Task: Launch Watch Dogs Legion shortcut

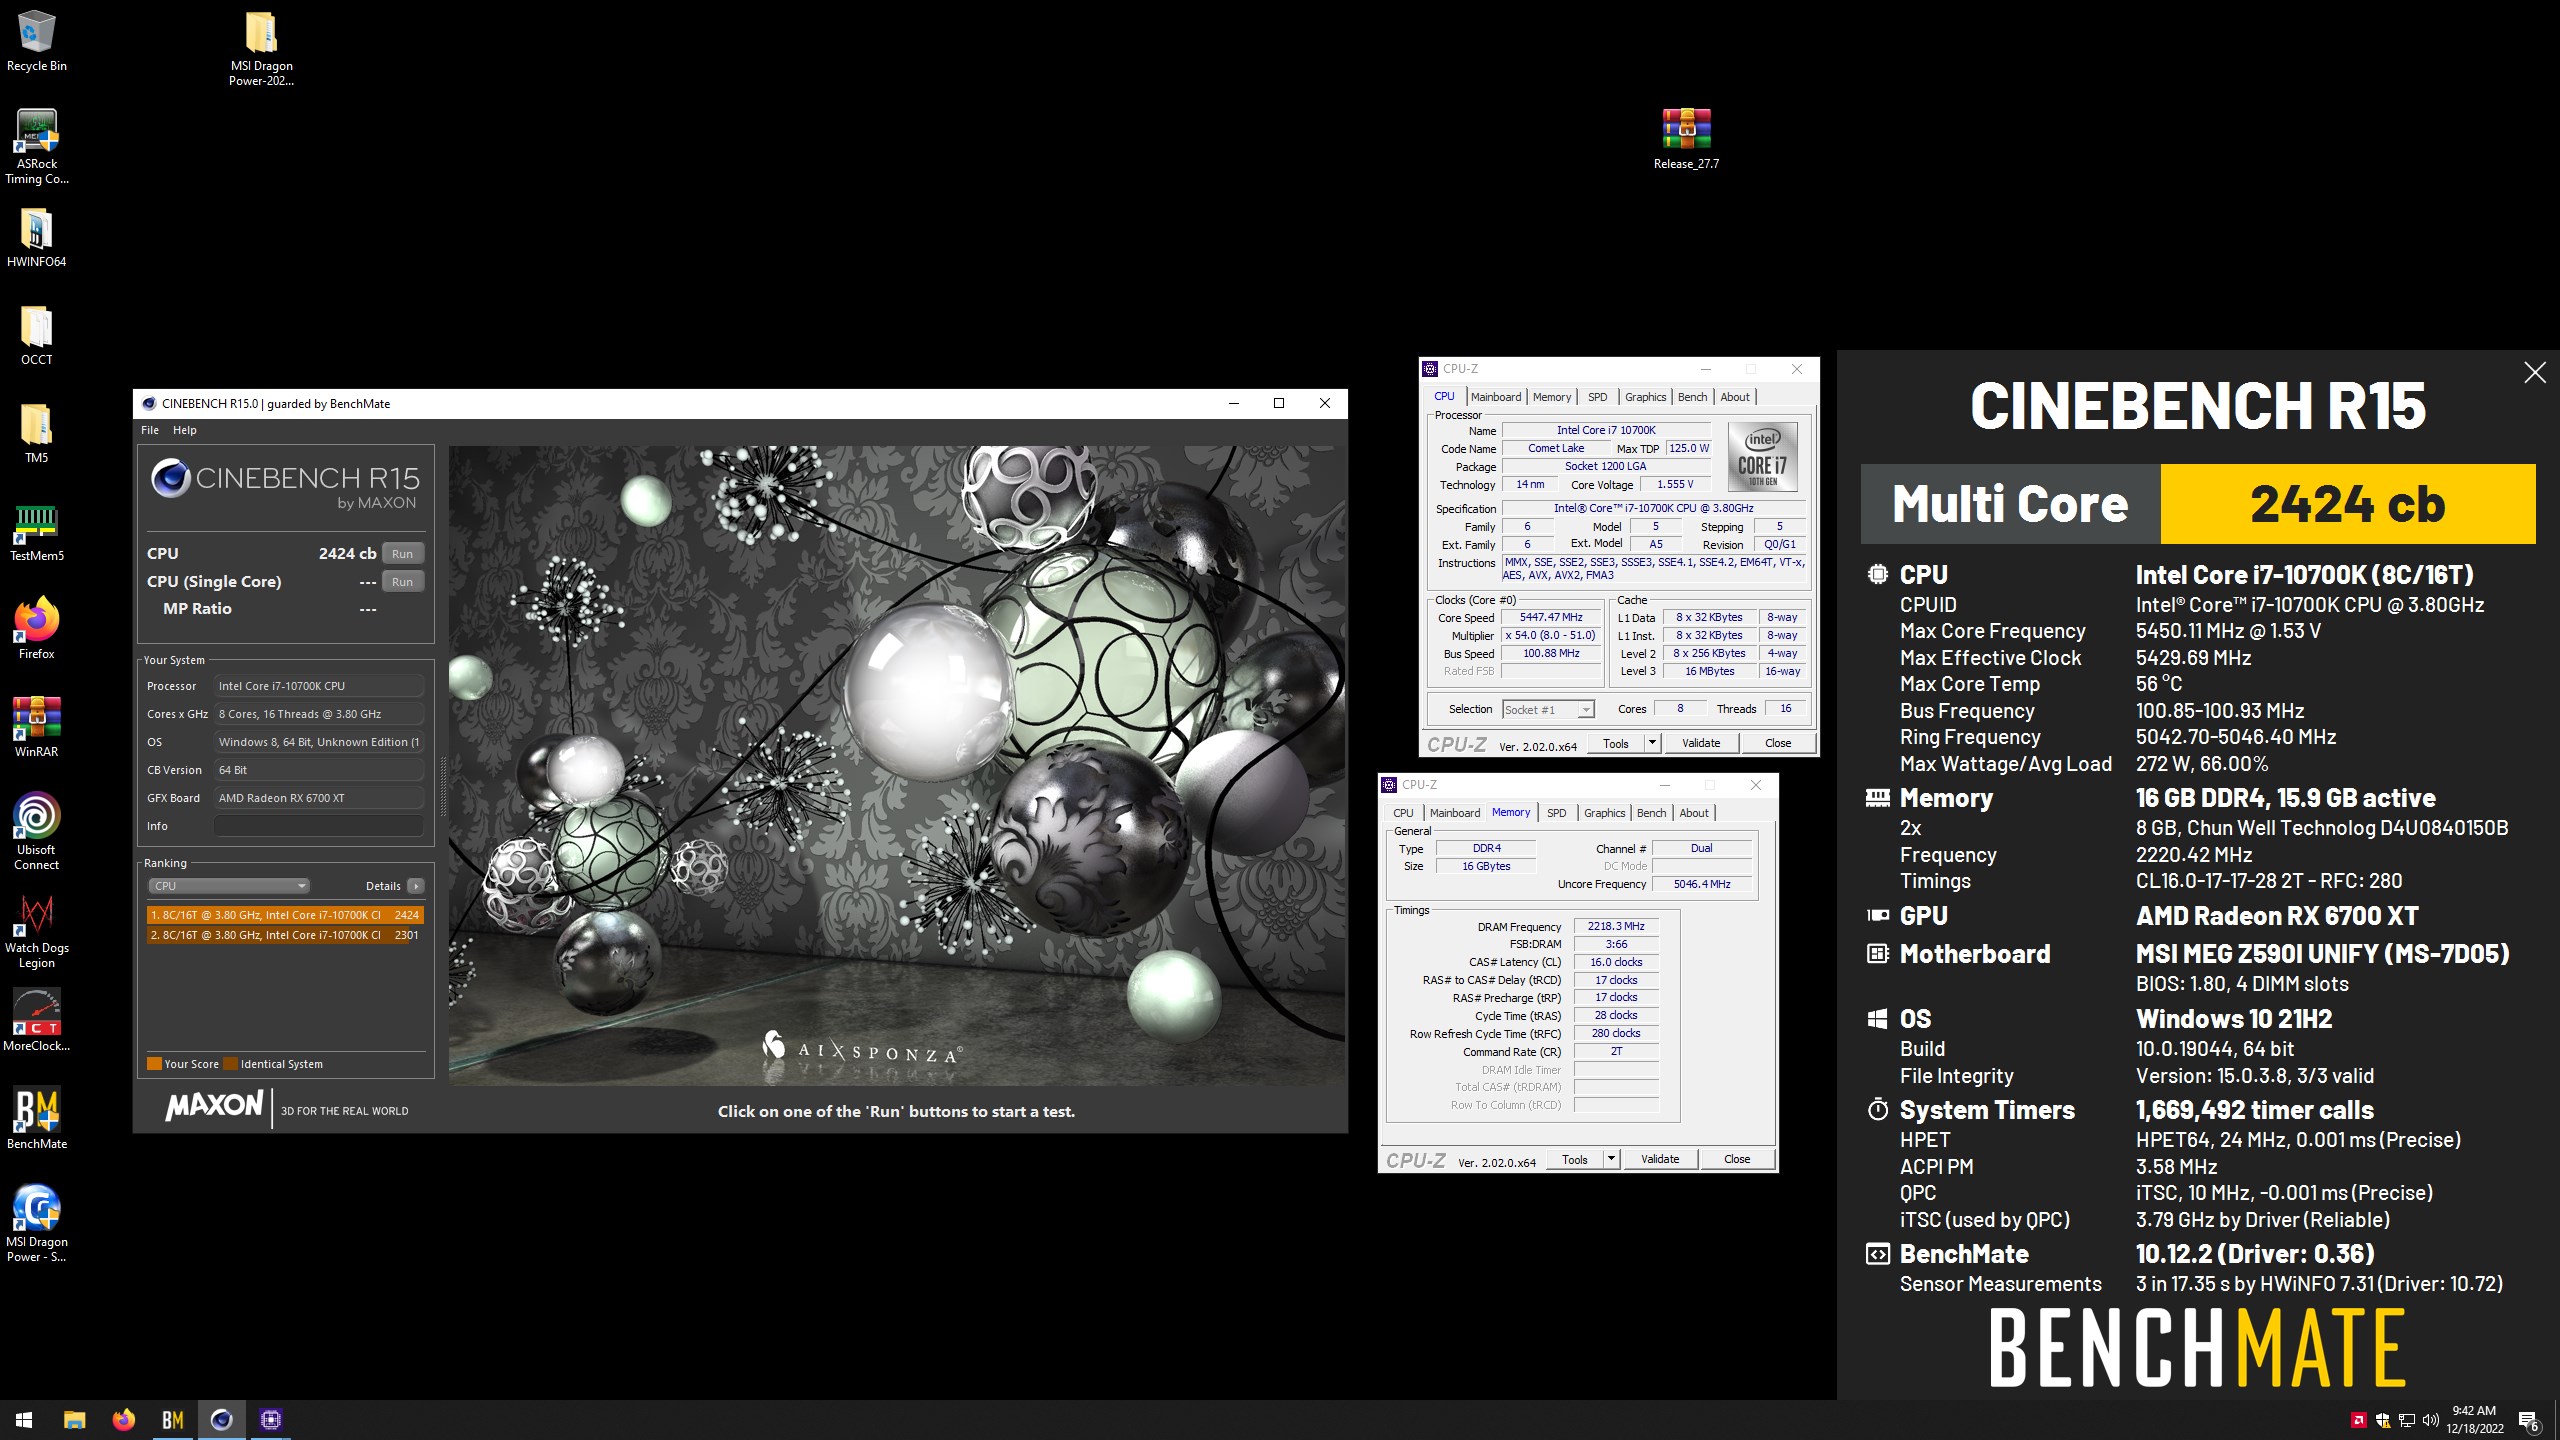Action: click(x=36, y=932)
